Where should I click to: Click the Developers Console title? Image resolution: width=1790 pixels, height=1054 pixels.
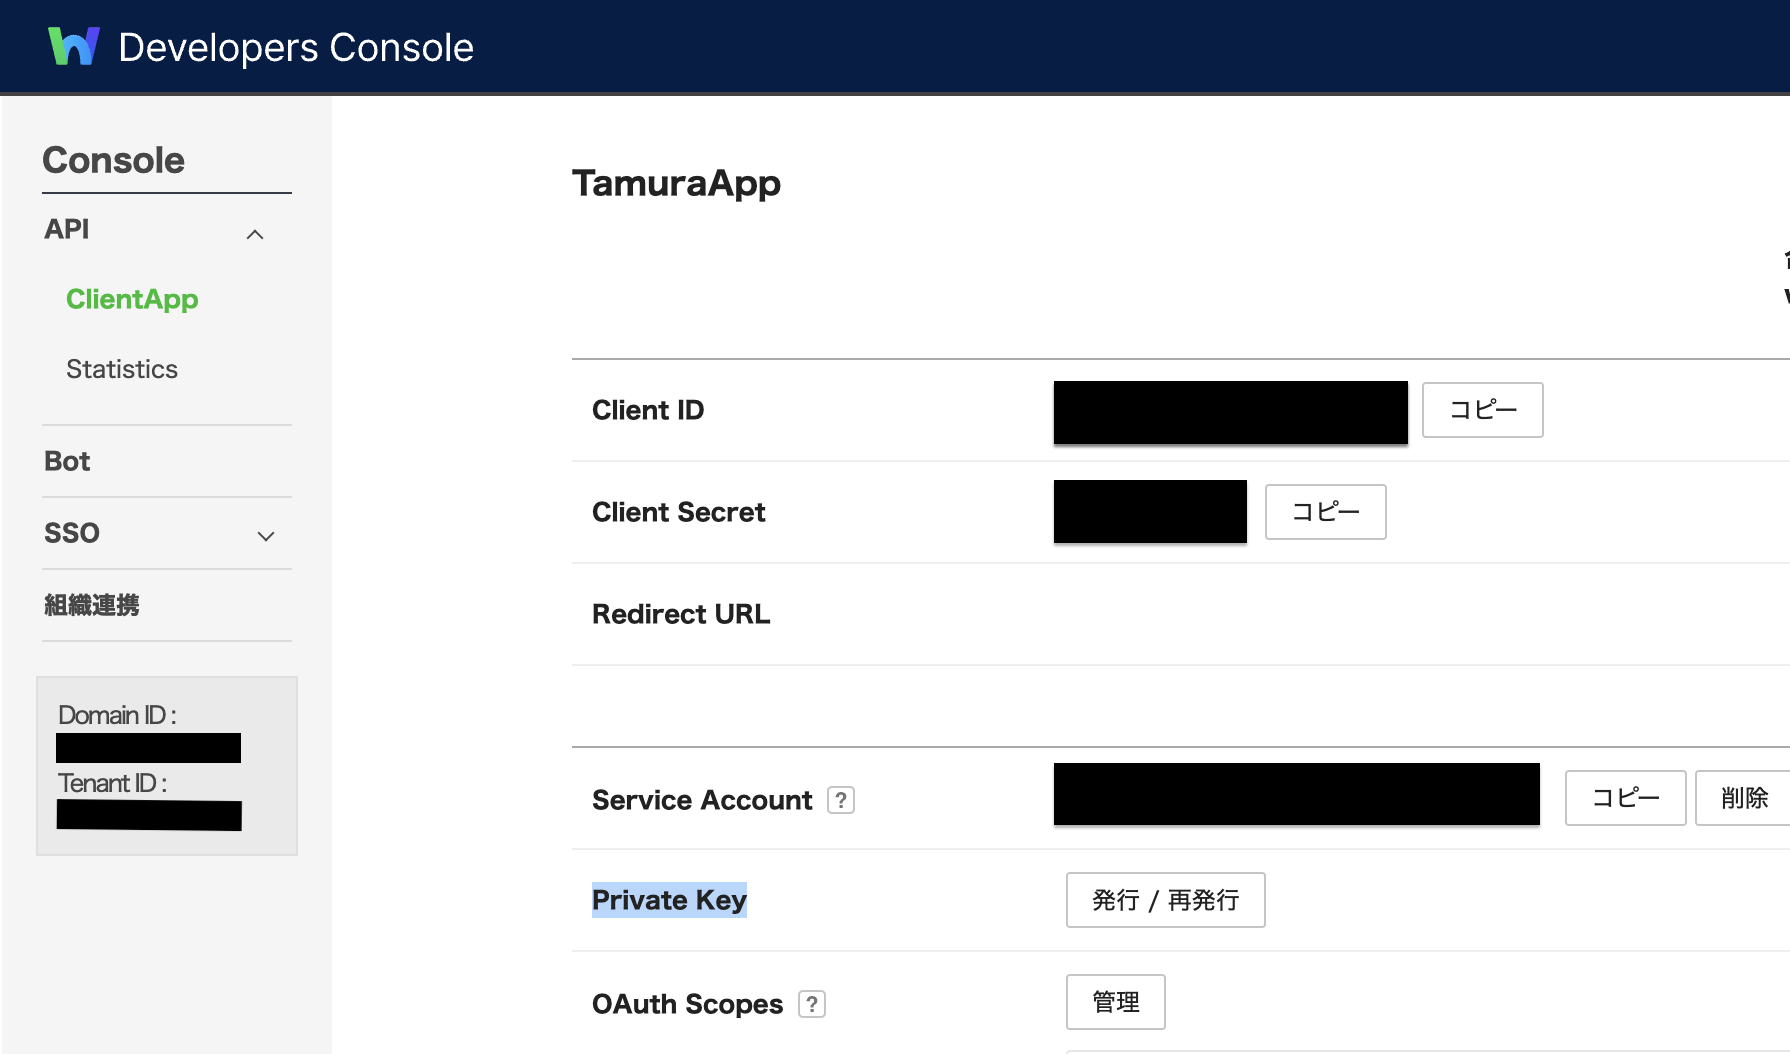coord(296,47)
